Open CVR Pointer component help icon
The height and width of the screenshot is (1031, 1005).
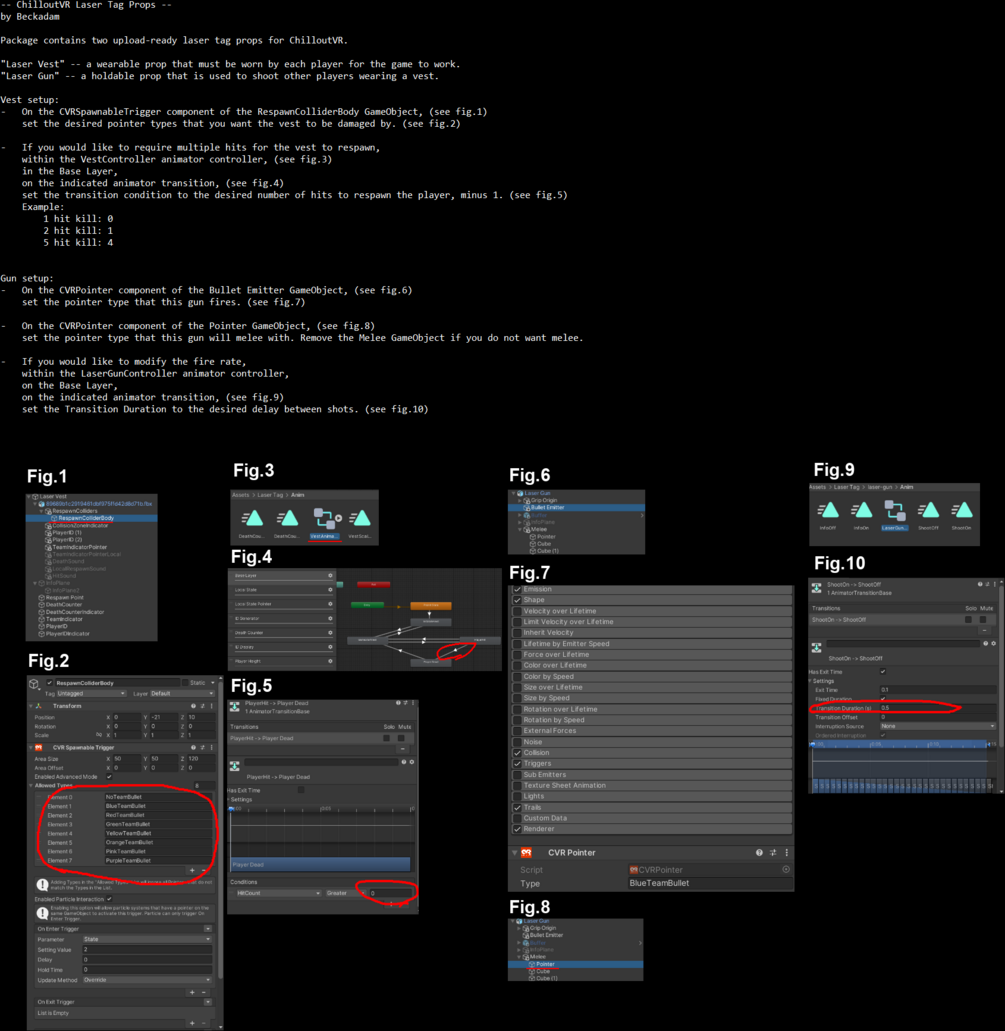pyautogui.click(x=759, y=852)
